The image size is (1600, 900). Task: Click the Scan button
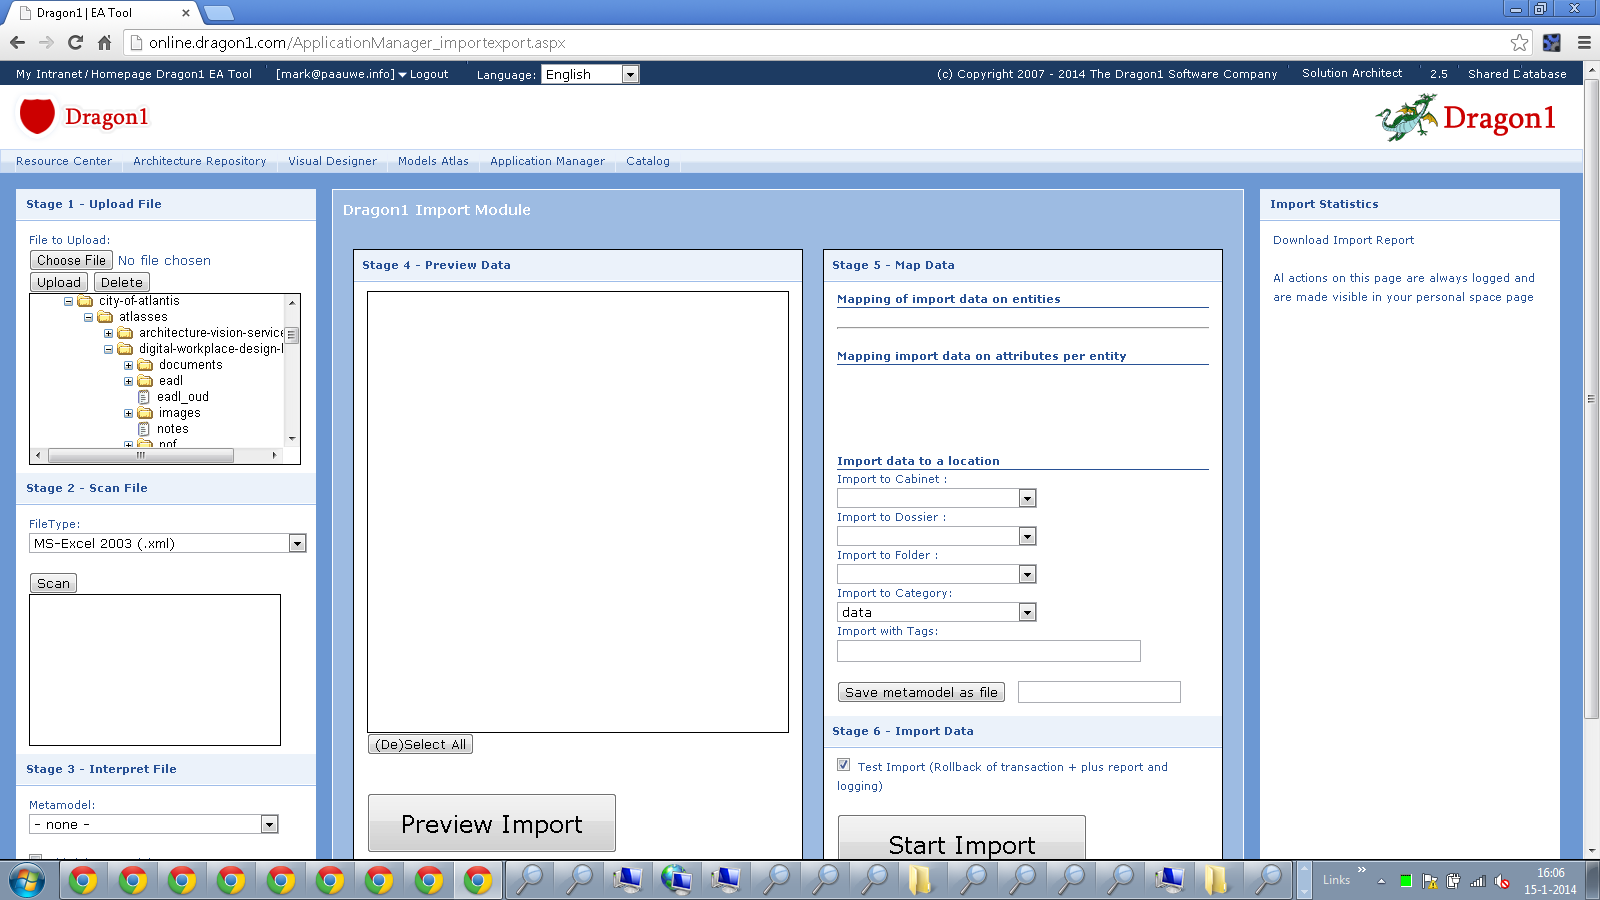pos(53,583)
